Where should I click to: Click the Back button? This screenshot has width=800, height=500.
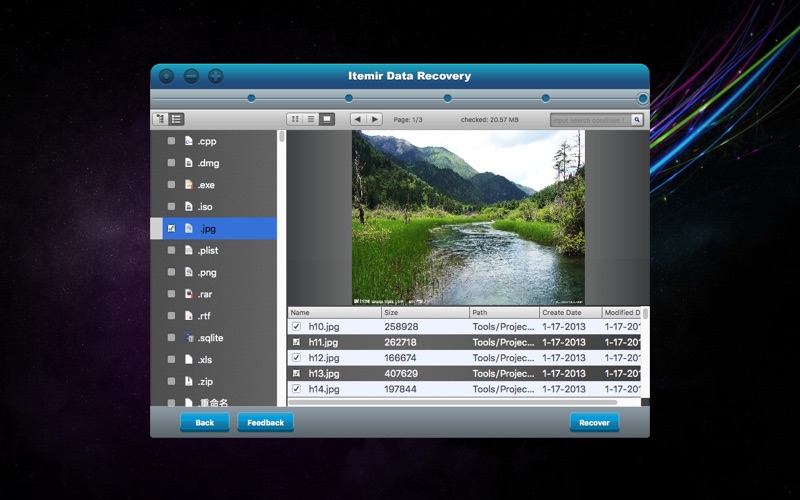tap(205, 422)
